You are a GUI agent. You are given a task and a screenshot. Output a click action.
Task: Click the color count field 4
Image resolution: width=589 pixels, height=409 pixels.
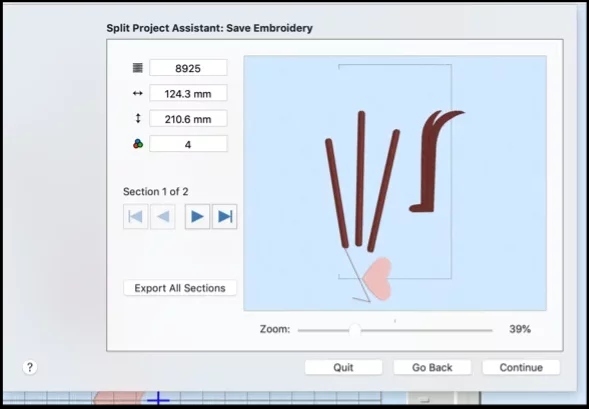(188, 144)
